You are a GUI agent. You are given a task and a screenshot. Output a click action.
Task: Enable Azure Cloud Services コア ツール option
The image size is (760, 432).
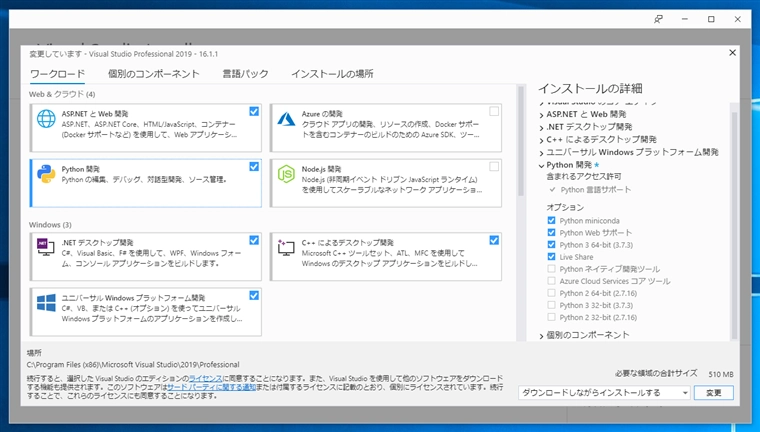pos(551,281)
